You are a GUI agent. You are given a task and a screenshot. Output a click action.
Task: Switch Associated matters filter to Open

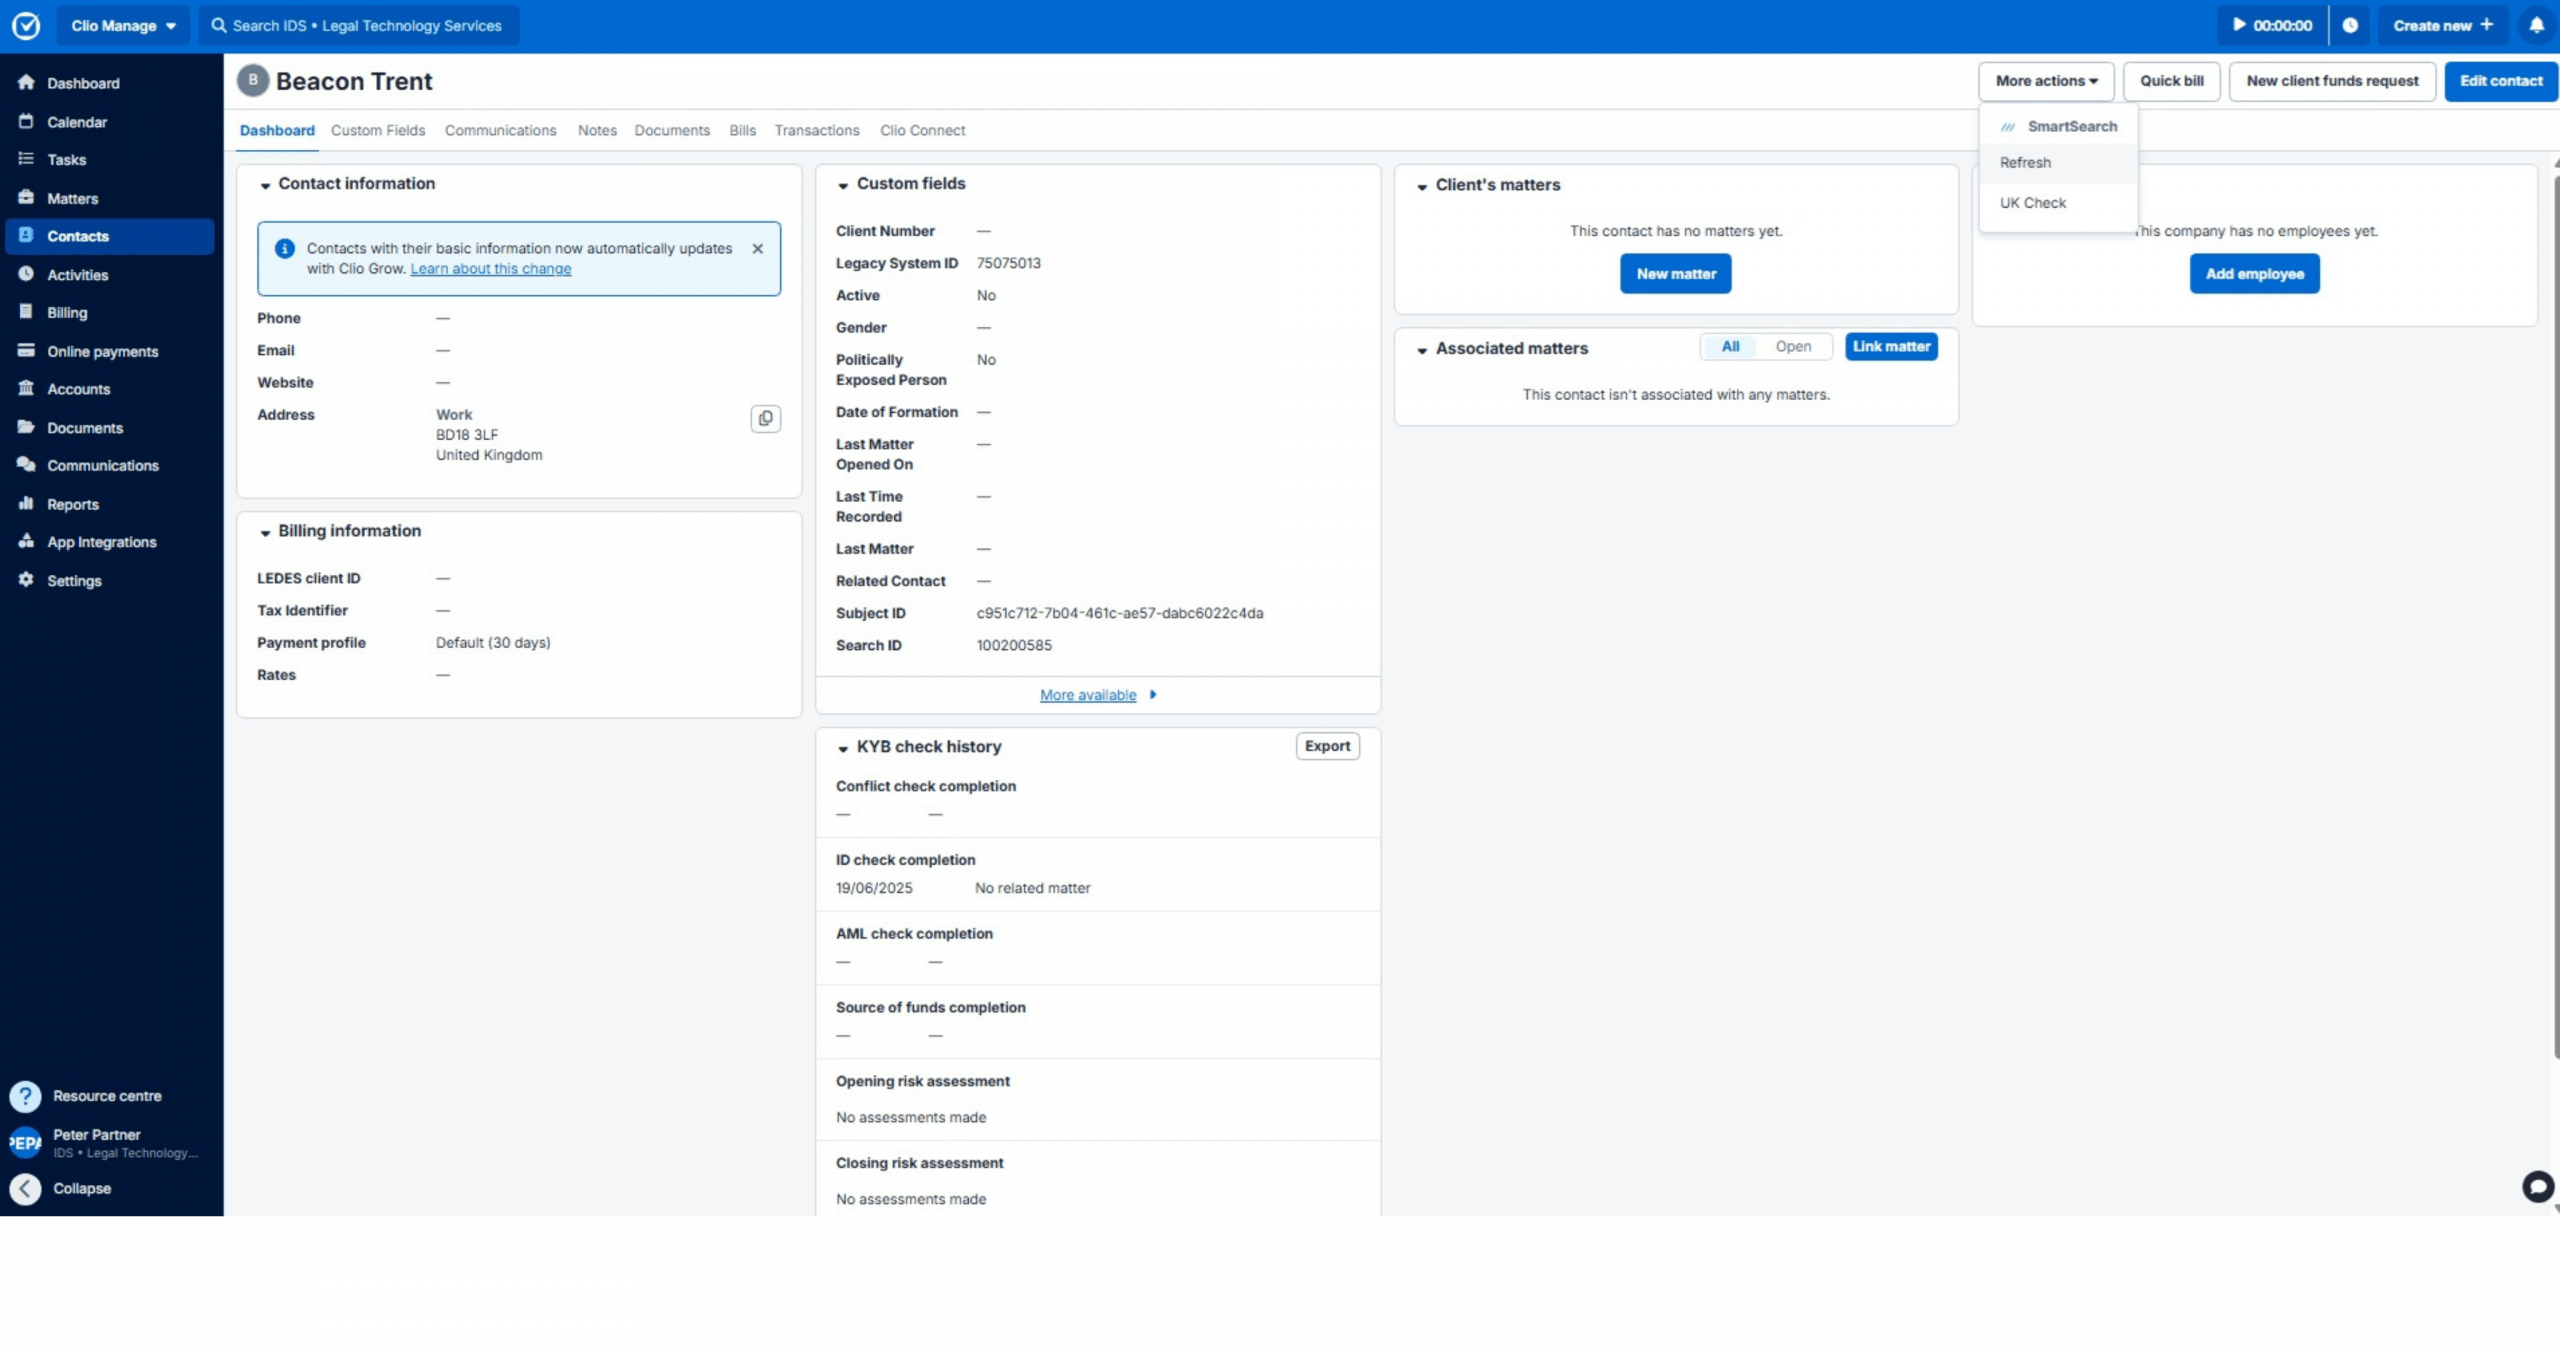point(1792,346)
